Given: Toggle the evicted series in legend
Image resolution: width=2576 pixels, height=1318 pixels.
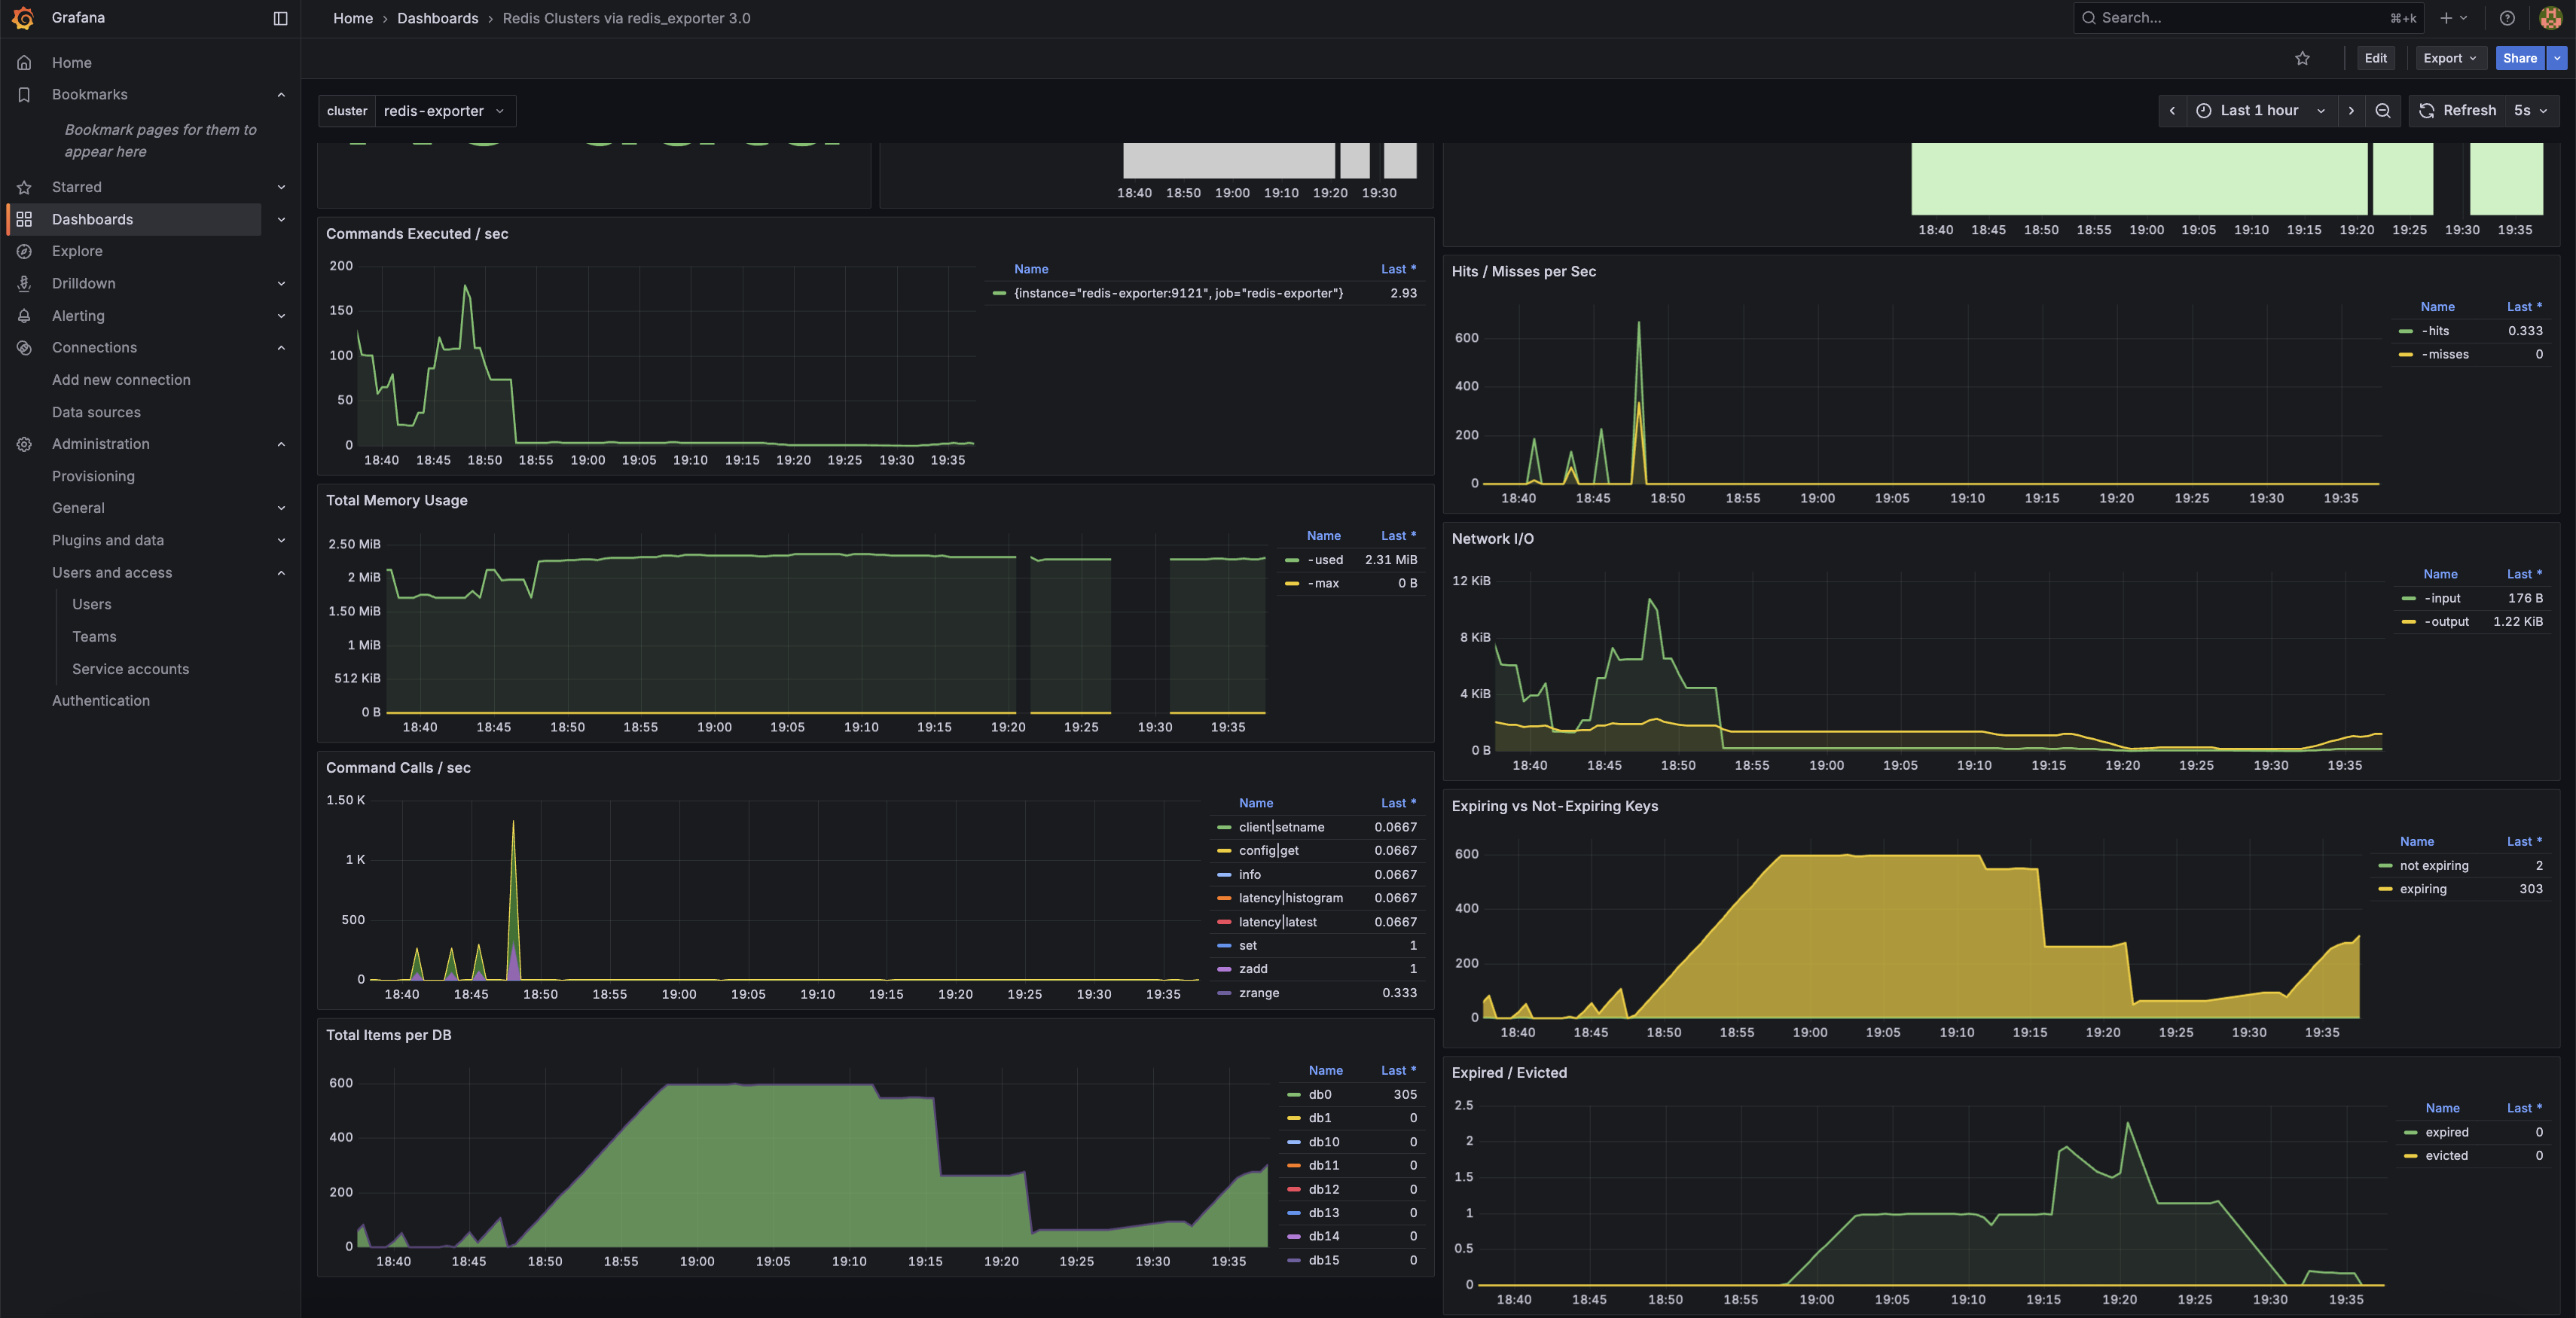Looking at the screenshot, I should (2446, 1155).
